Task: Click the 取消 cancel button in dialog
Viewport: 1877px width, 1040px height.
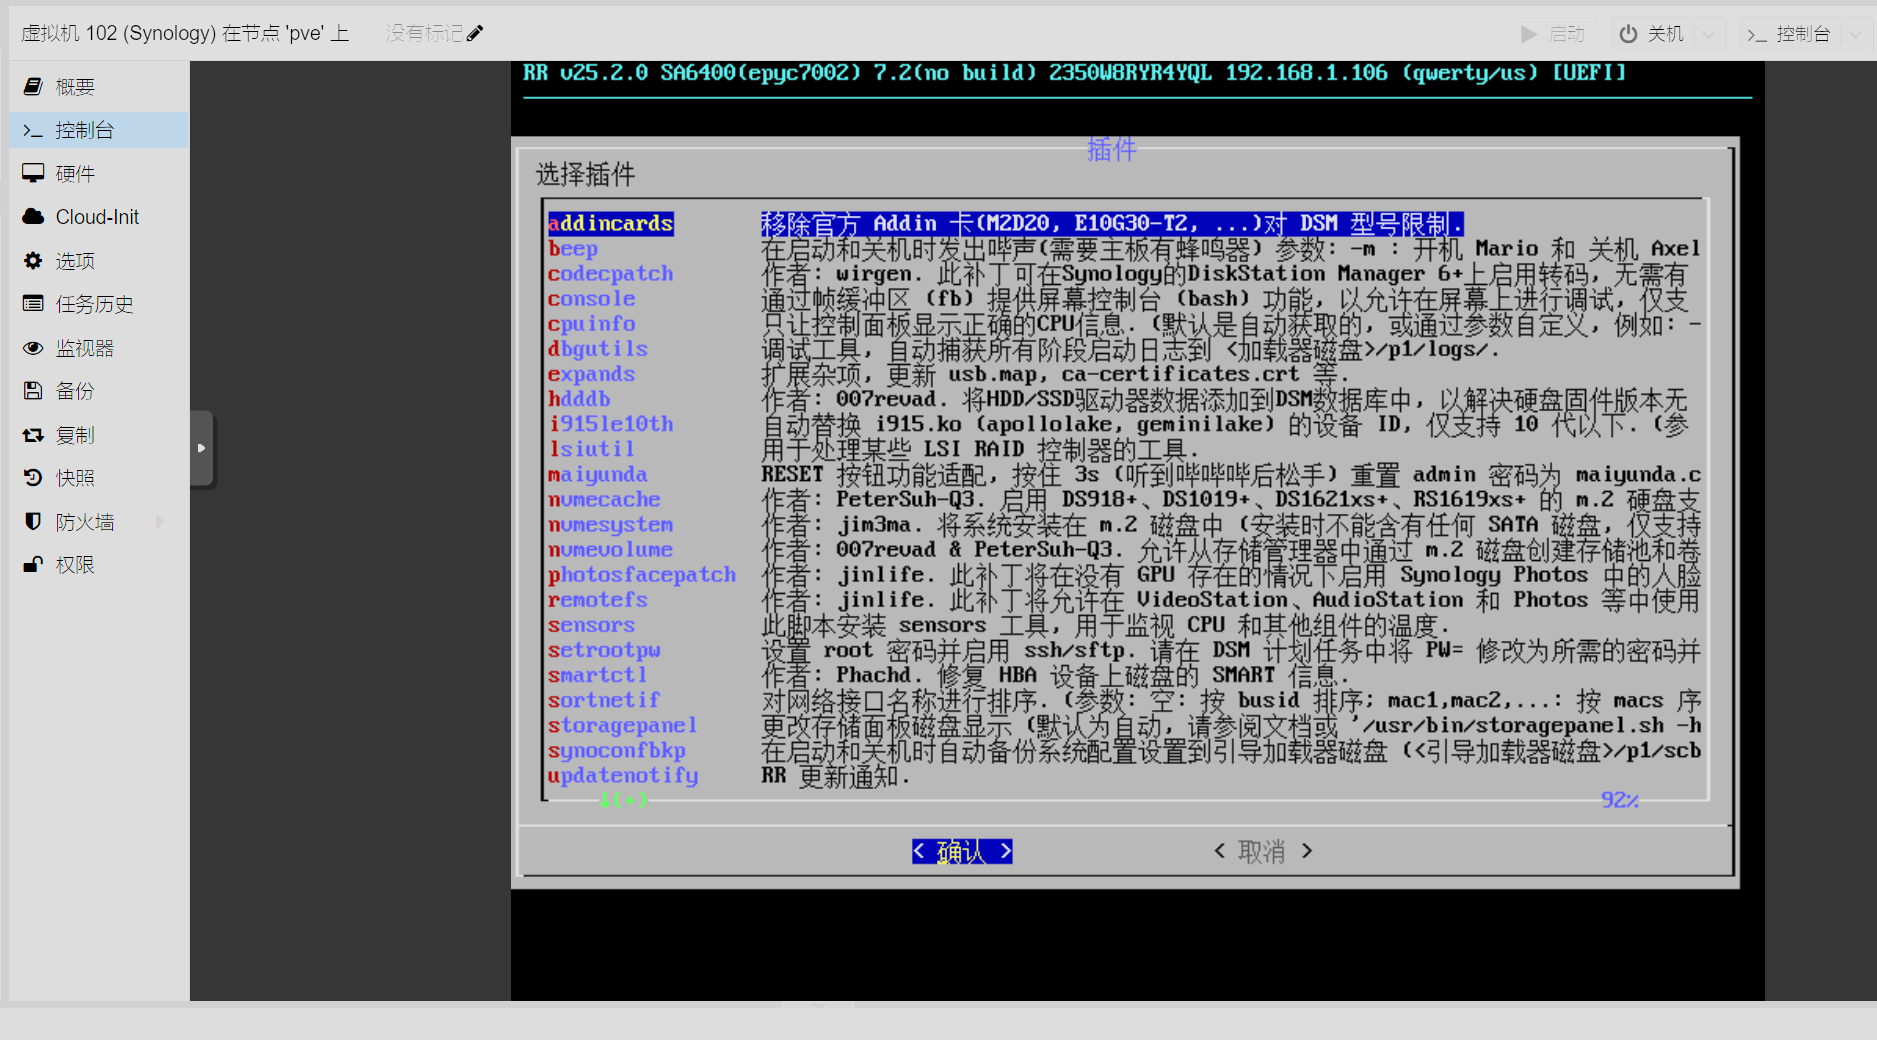Action: (1262, 851)
